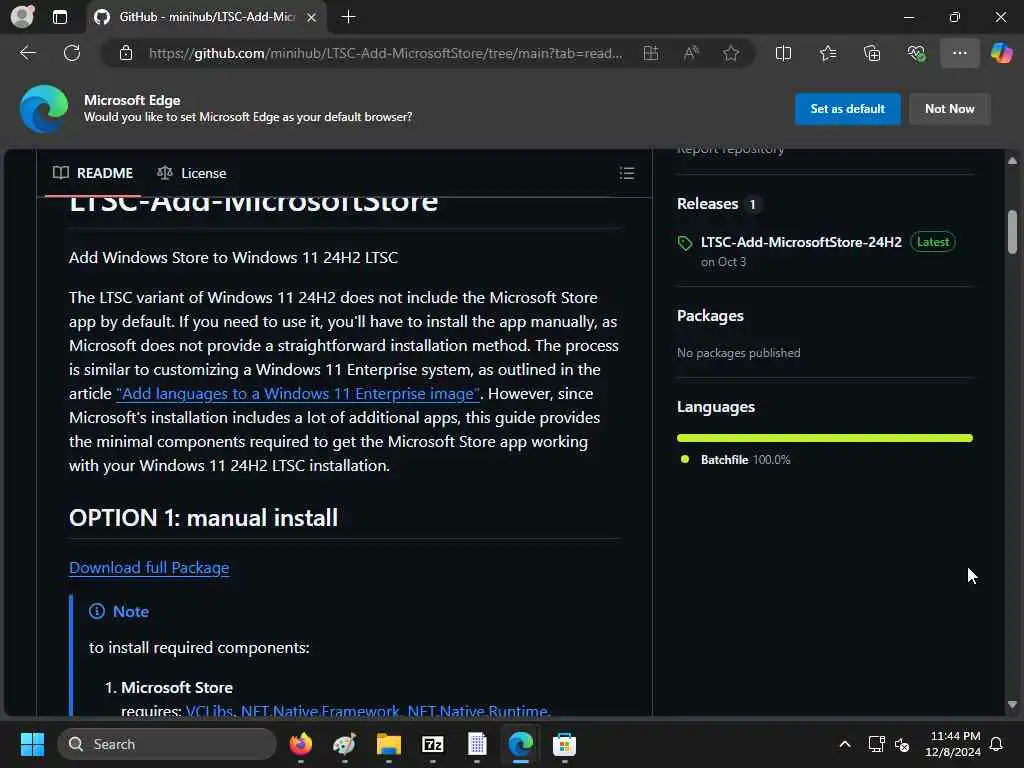Click the Report repository link text
The image size is (1024, 768).
pos(730,151)
